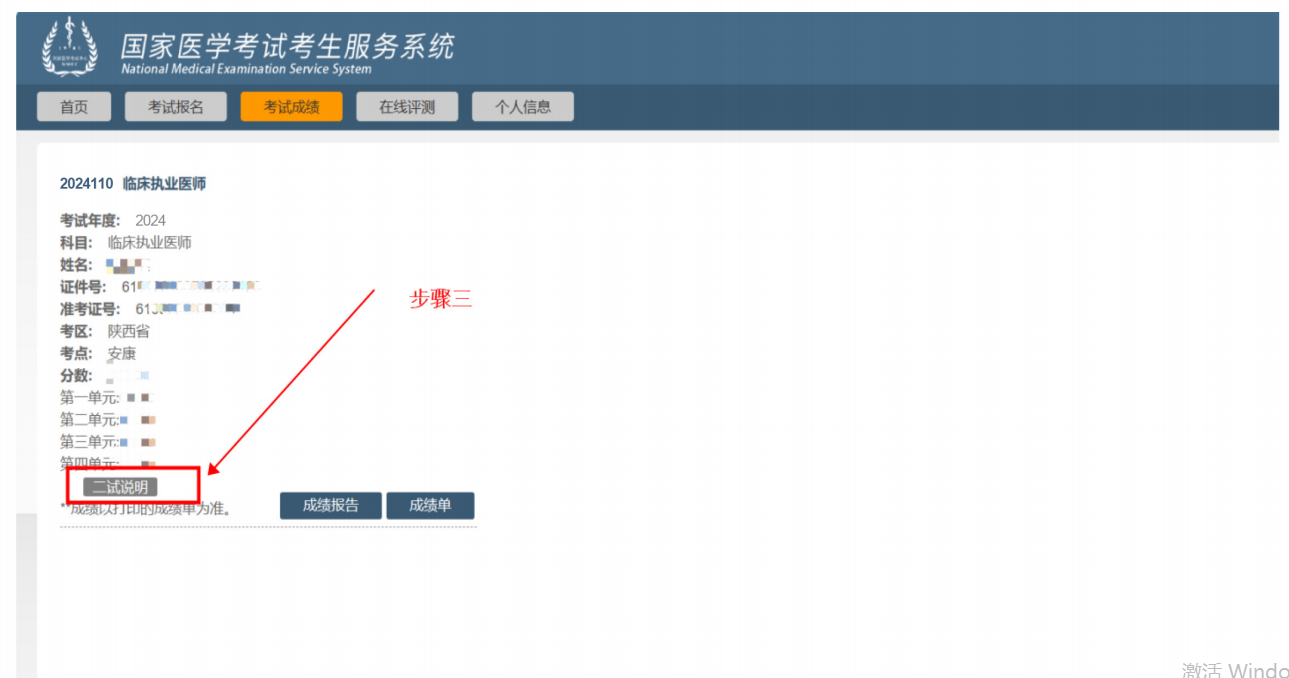This screenshot has width=1289, height=678.
Task: Open the 个人信息 tab
Action: [x=522, y=107]
